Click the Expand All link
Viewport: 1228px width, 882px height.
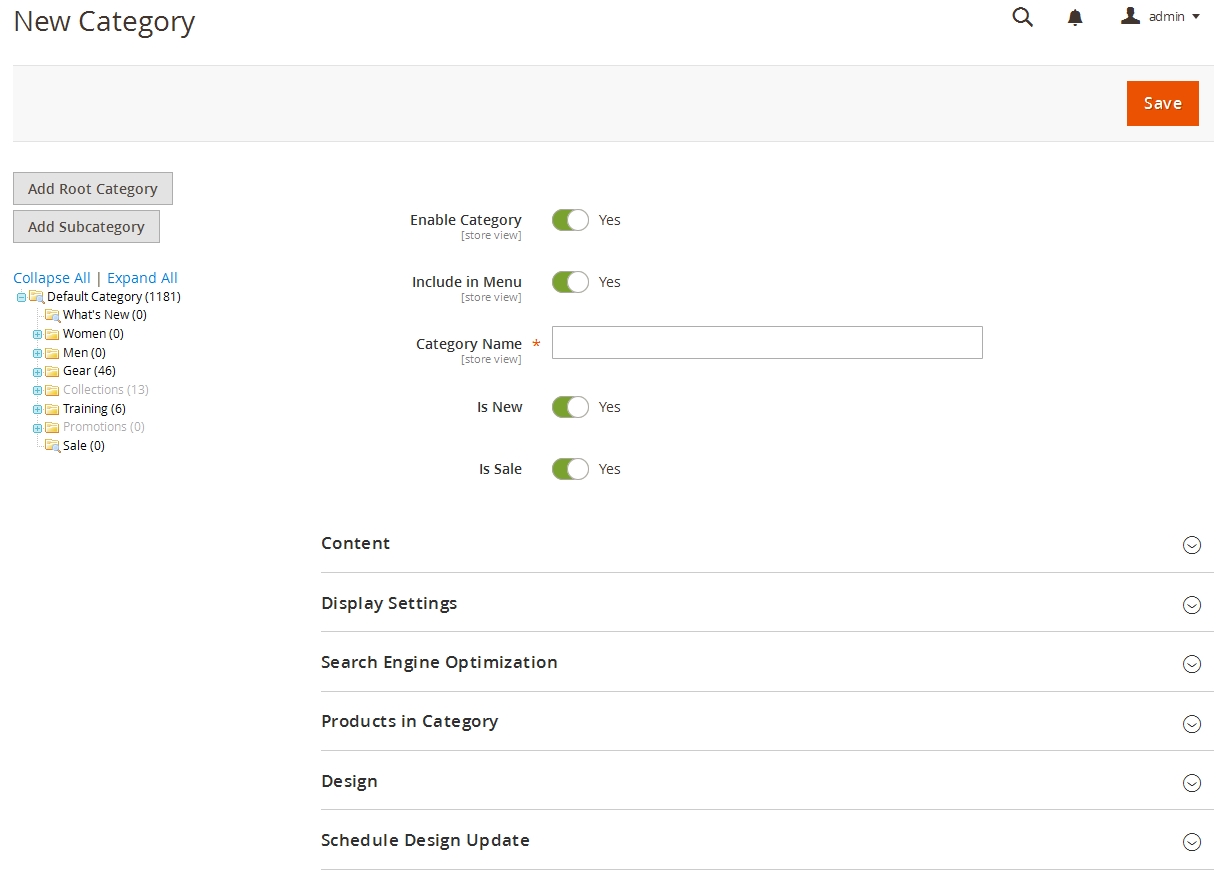click(x=142, y=278)
